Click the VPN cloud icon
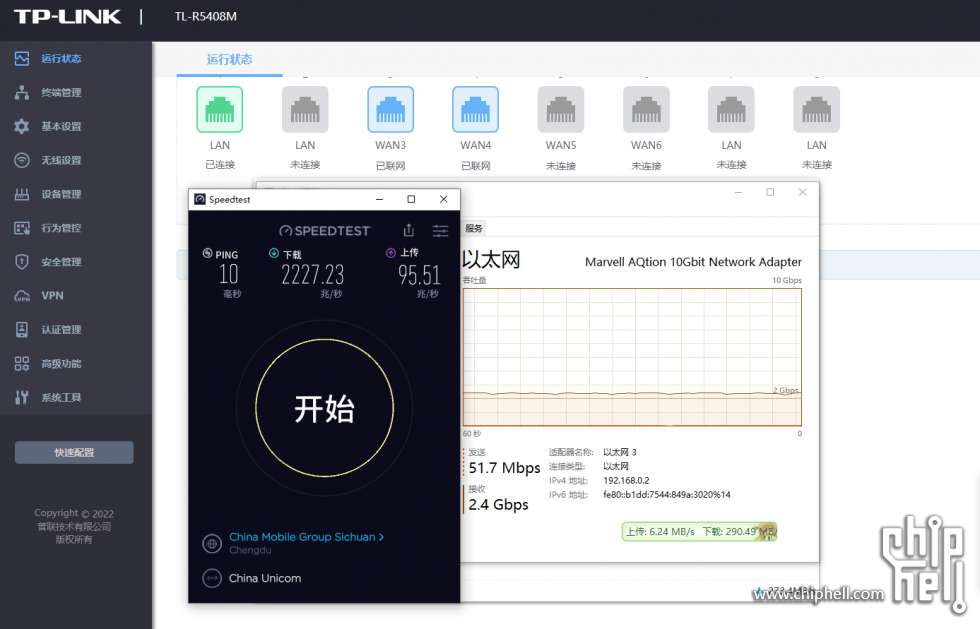This screenshot has width=980, height=629. (x=22, y=296)
